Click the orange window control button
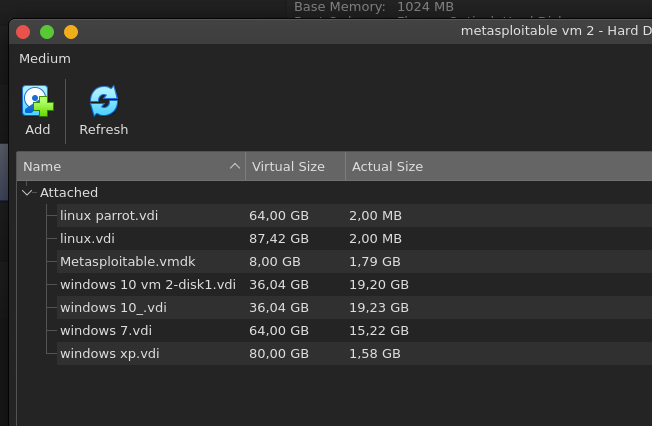The image size is (652, 426). [x=71, y=32]
